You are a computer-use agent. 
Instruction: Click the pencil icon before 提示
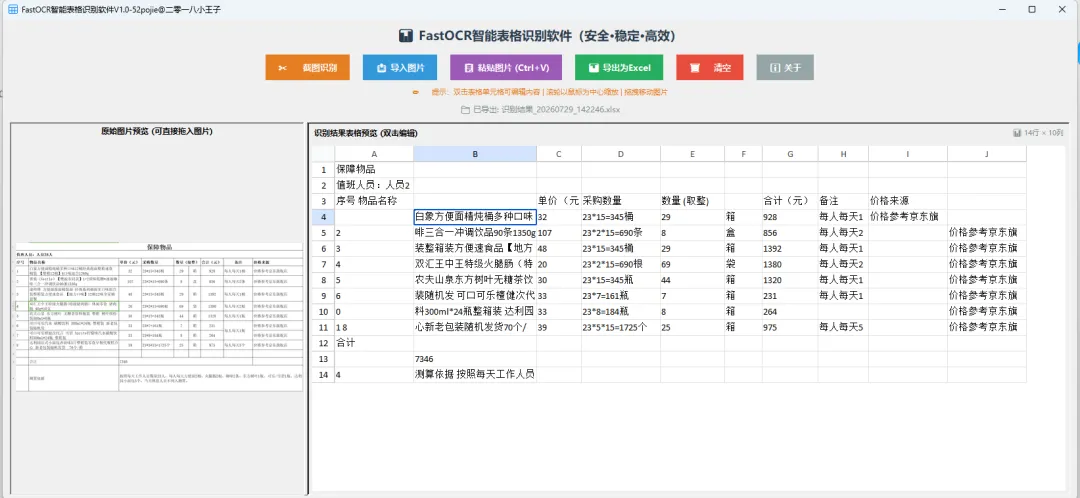[x=415, y=92]
